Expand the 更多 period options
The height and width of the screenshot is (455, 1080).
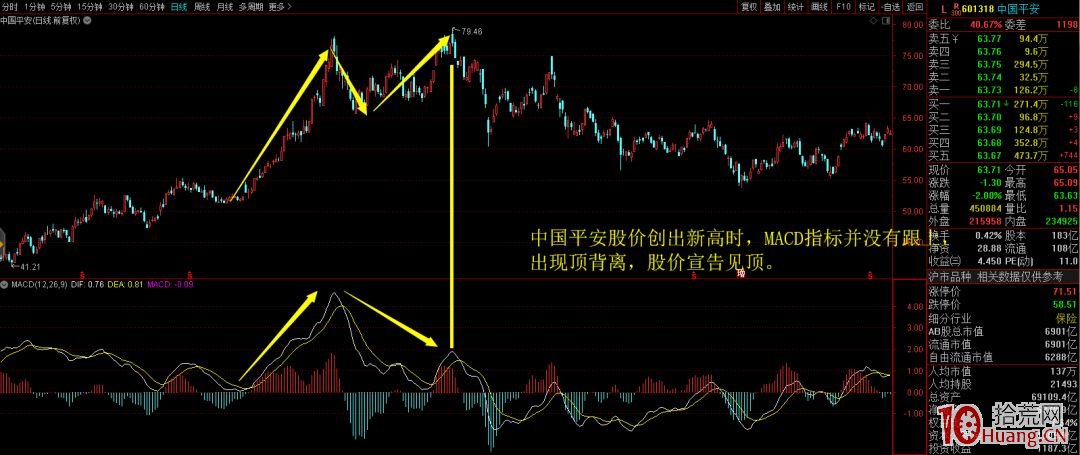pyautogui.click(x=280, y=7)
